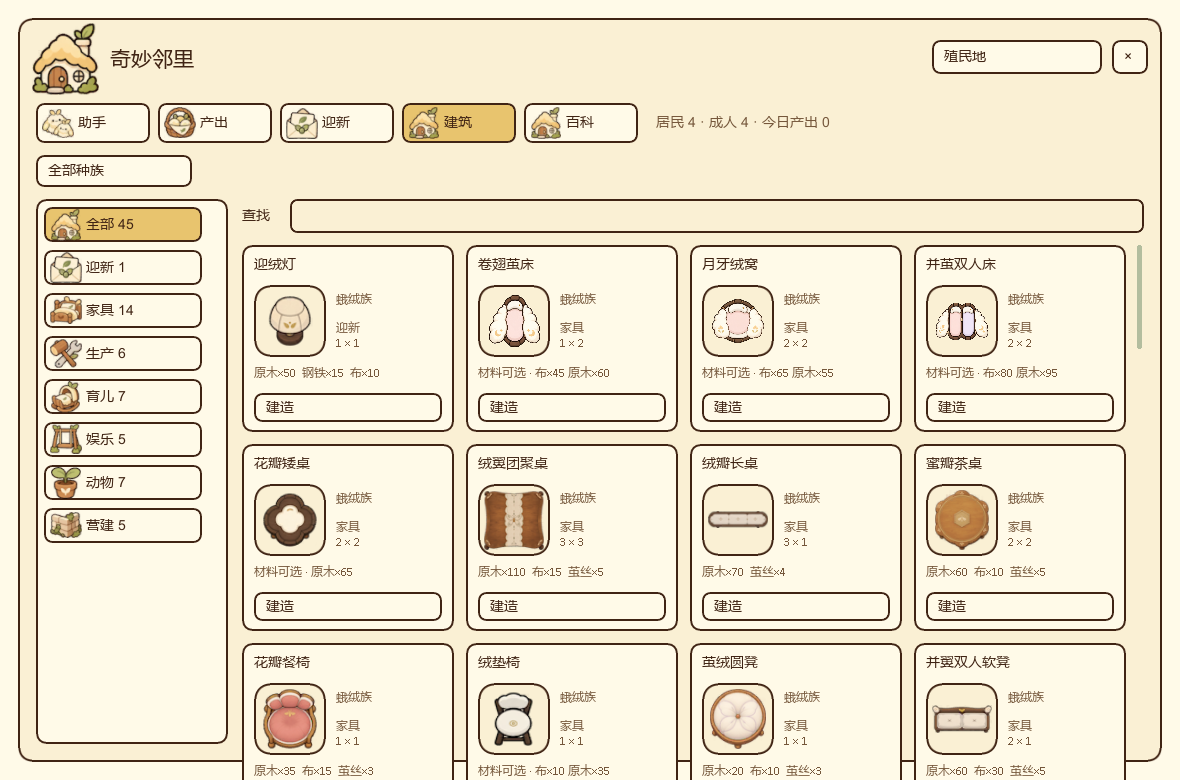Select the 建筑 tab

(x=458, y=123)
